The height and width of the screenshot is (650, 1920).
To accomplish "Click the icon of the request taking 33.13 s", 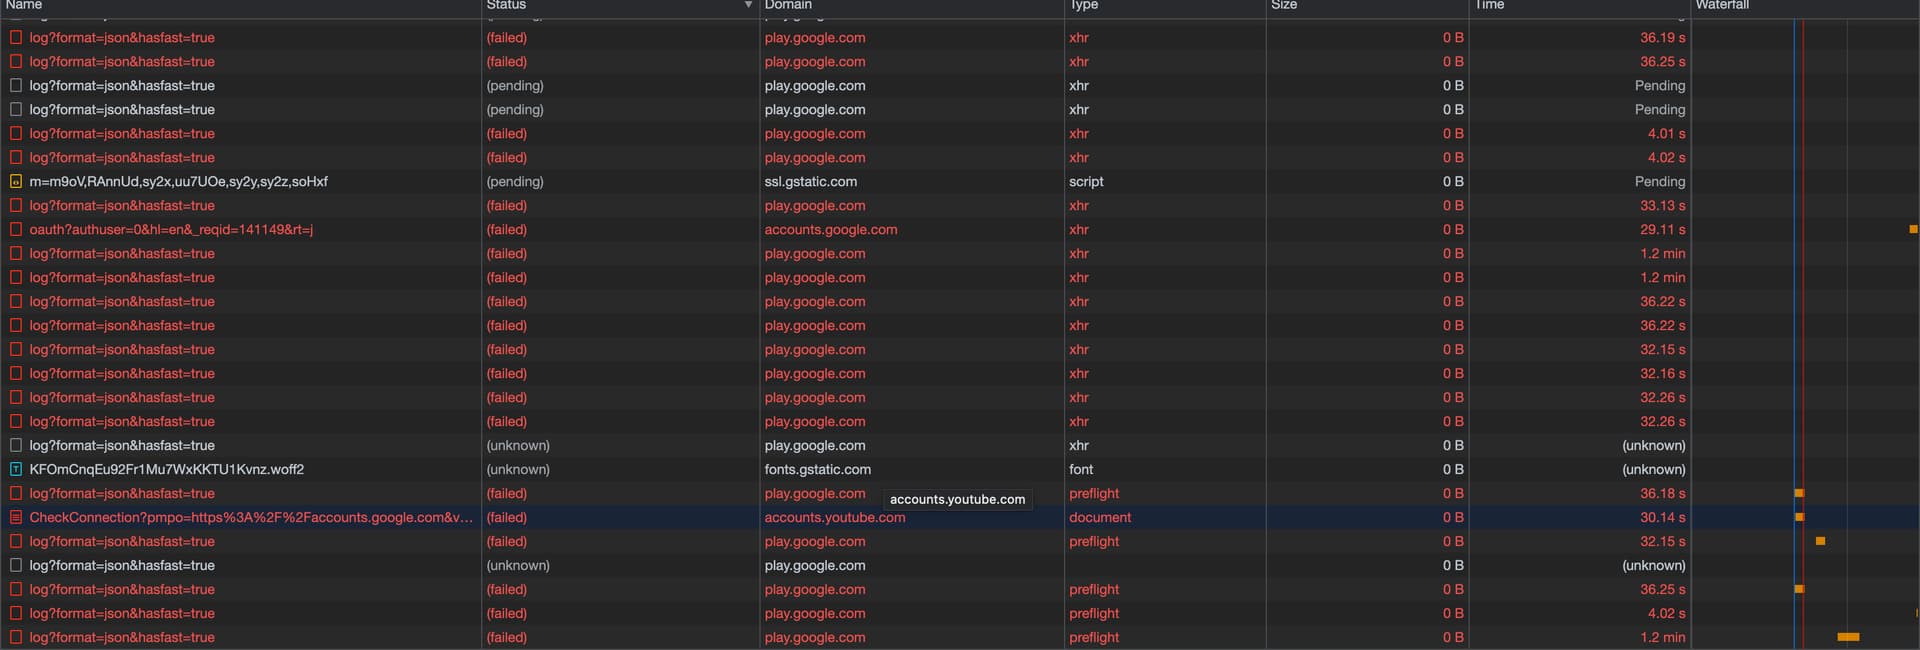I will 15,206.
